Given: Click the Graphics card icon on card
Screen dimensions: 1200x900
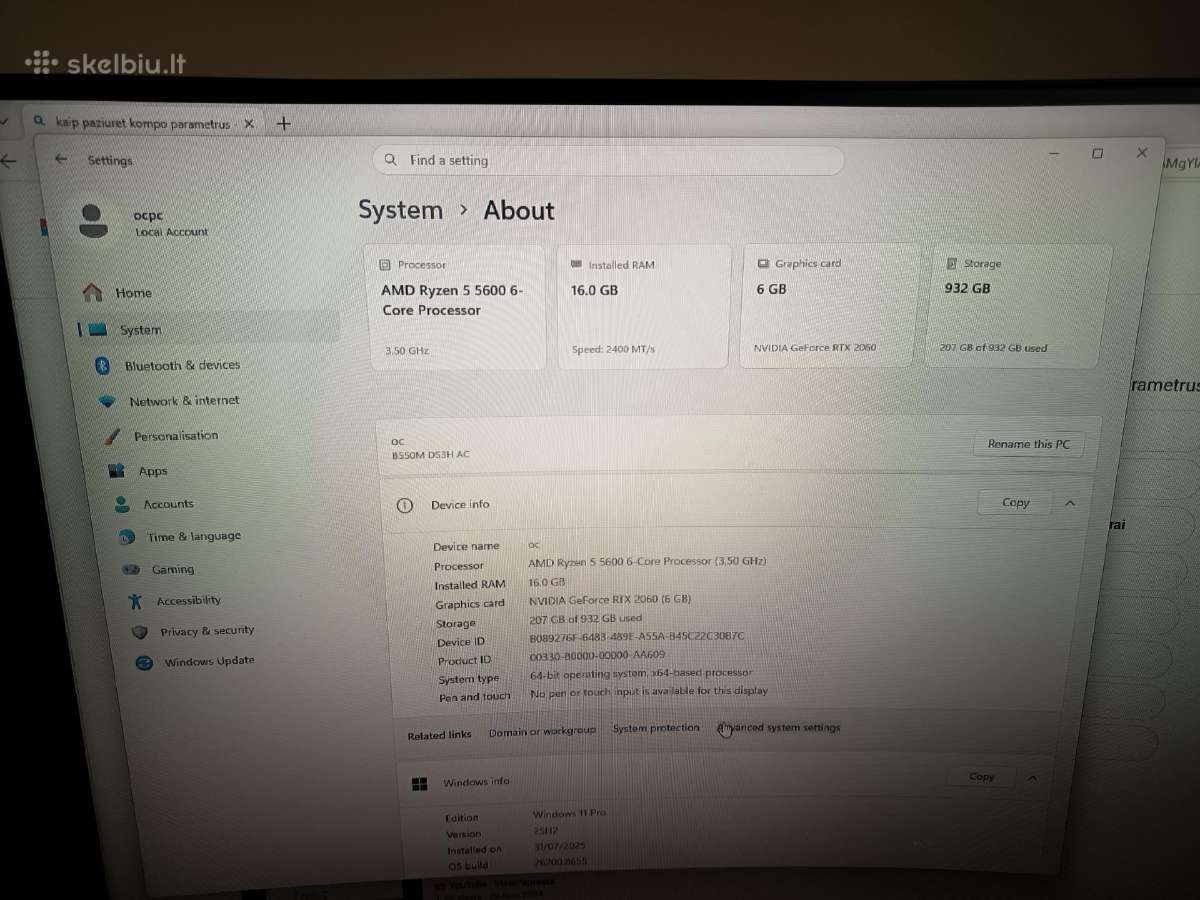Looking at the screenshot, I should pos(763,264).
